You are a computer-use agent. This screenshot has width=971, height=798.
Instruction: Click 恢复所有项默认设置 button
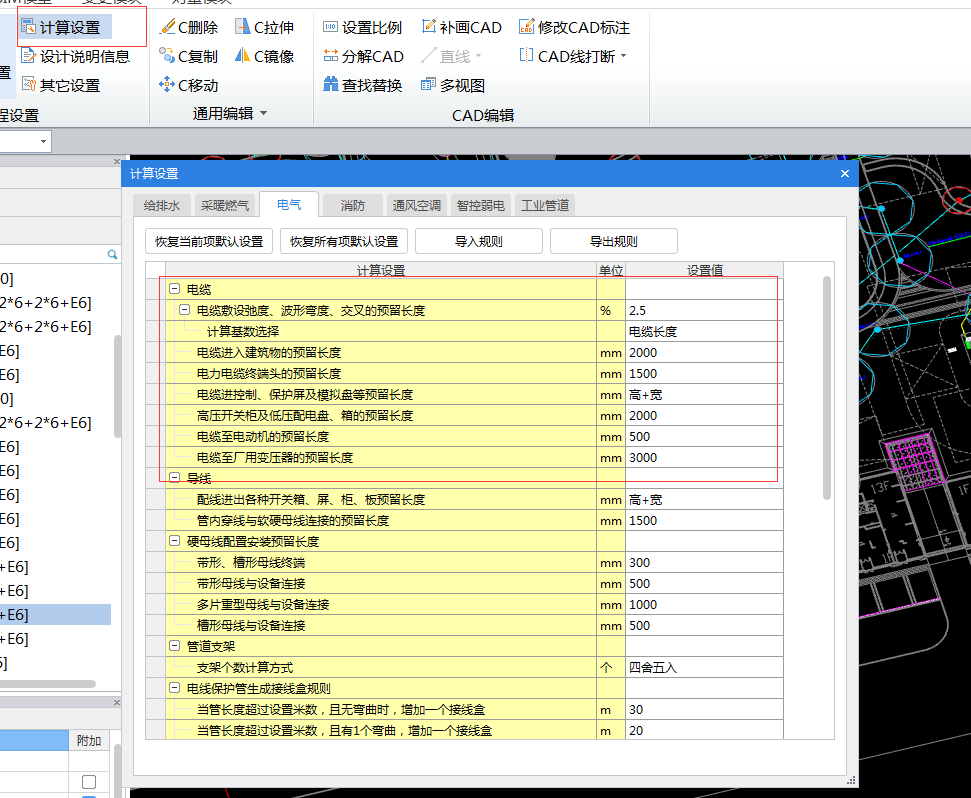(344, 241)
